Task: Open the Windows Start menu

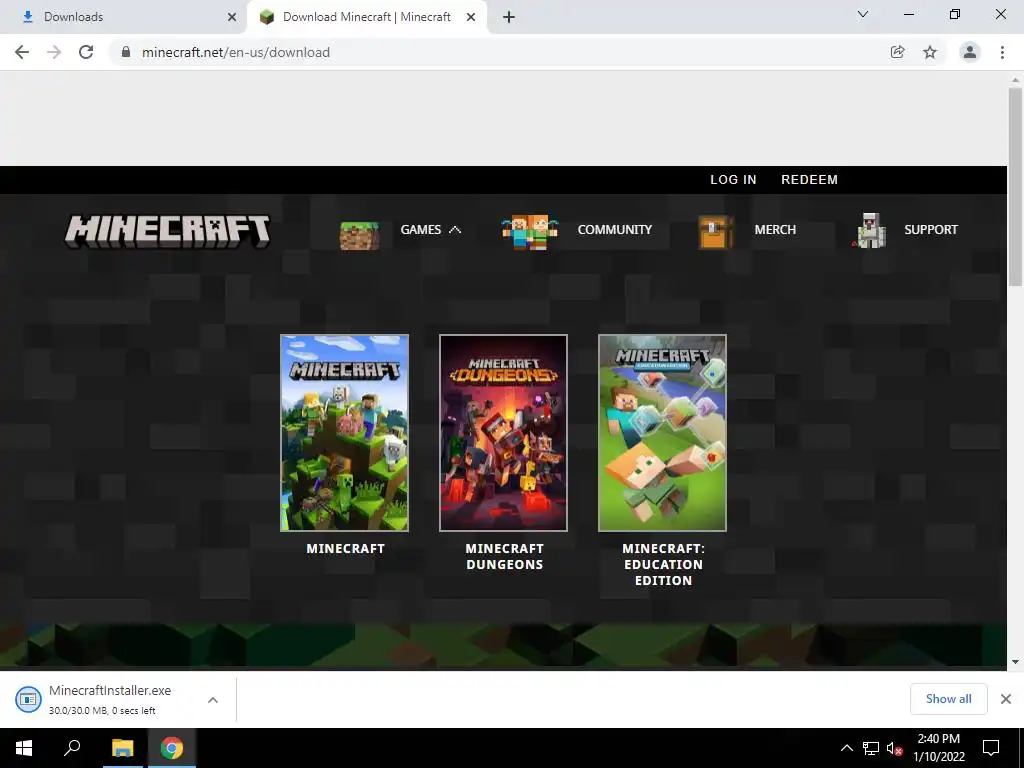Action: point(24,748)
